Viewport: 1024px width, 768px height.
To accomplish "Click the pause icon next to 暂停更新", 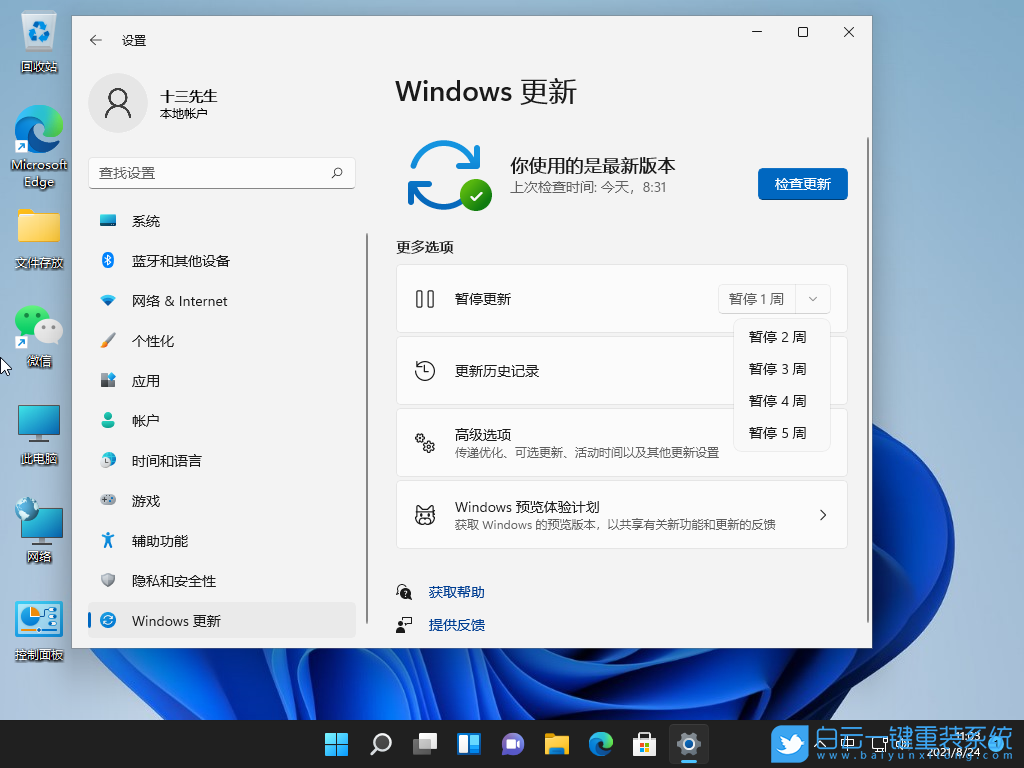I will click(x=427, y=298).
